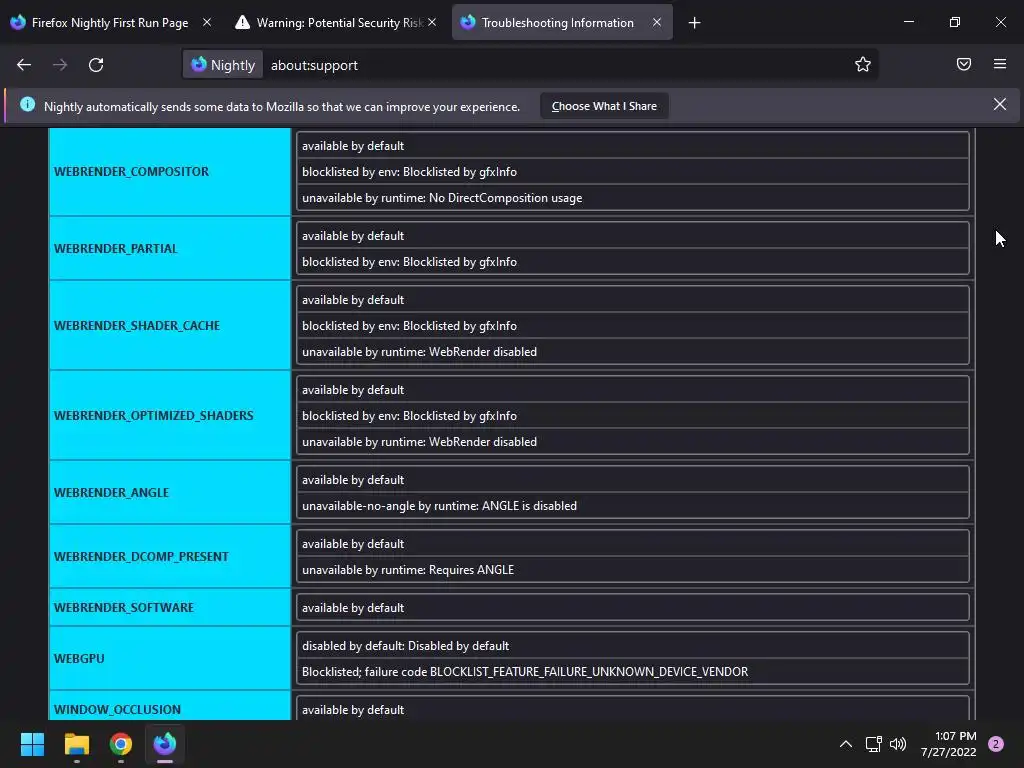
Task: Click 'No DirectComposition usage' status text
Action: (x=505, y=198)
